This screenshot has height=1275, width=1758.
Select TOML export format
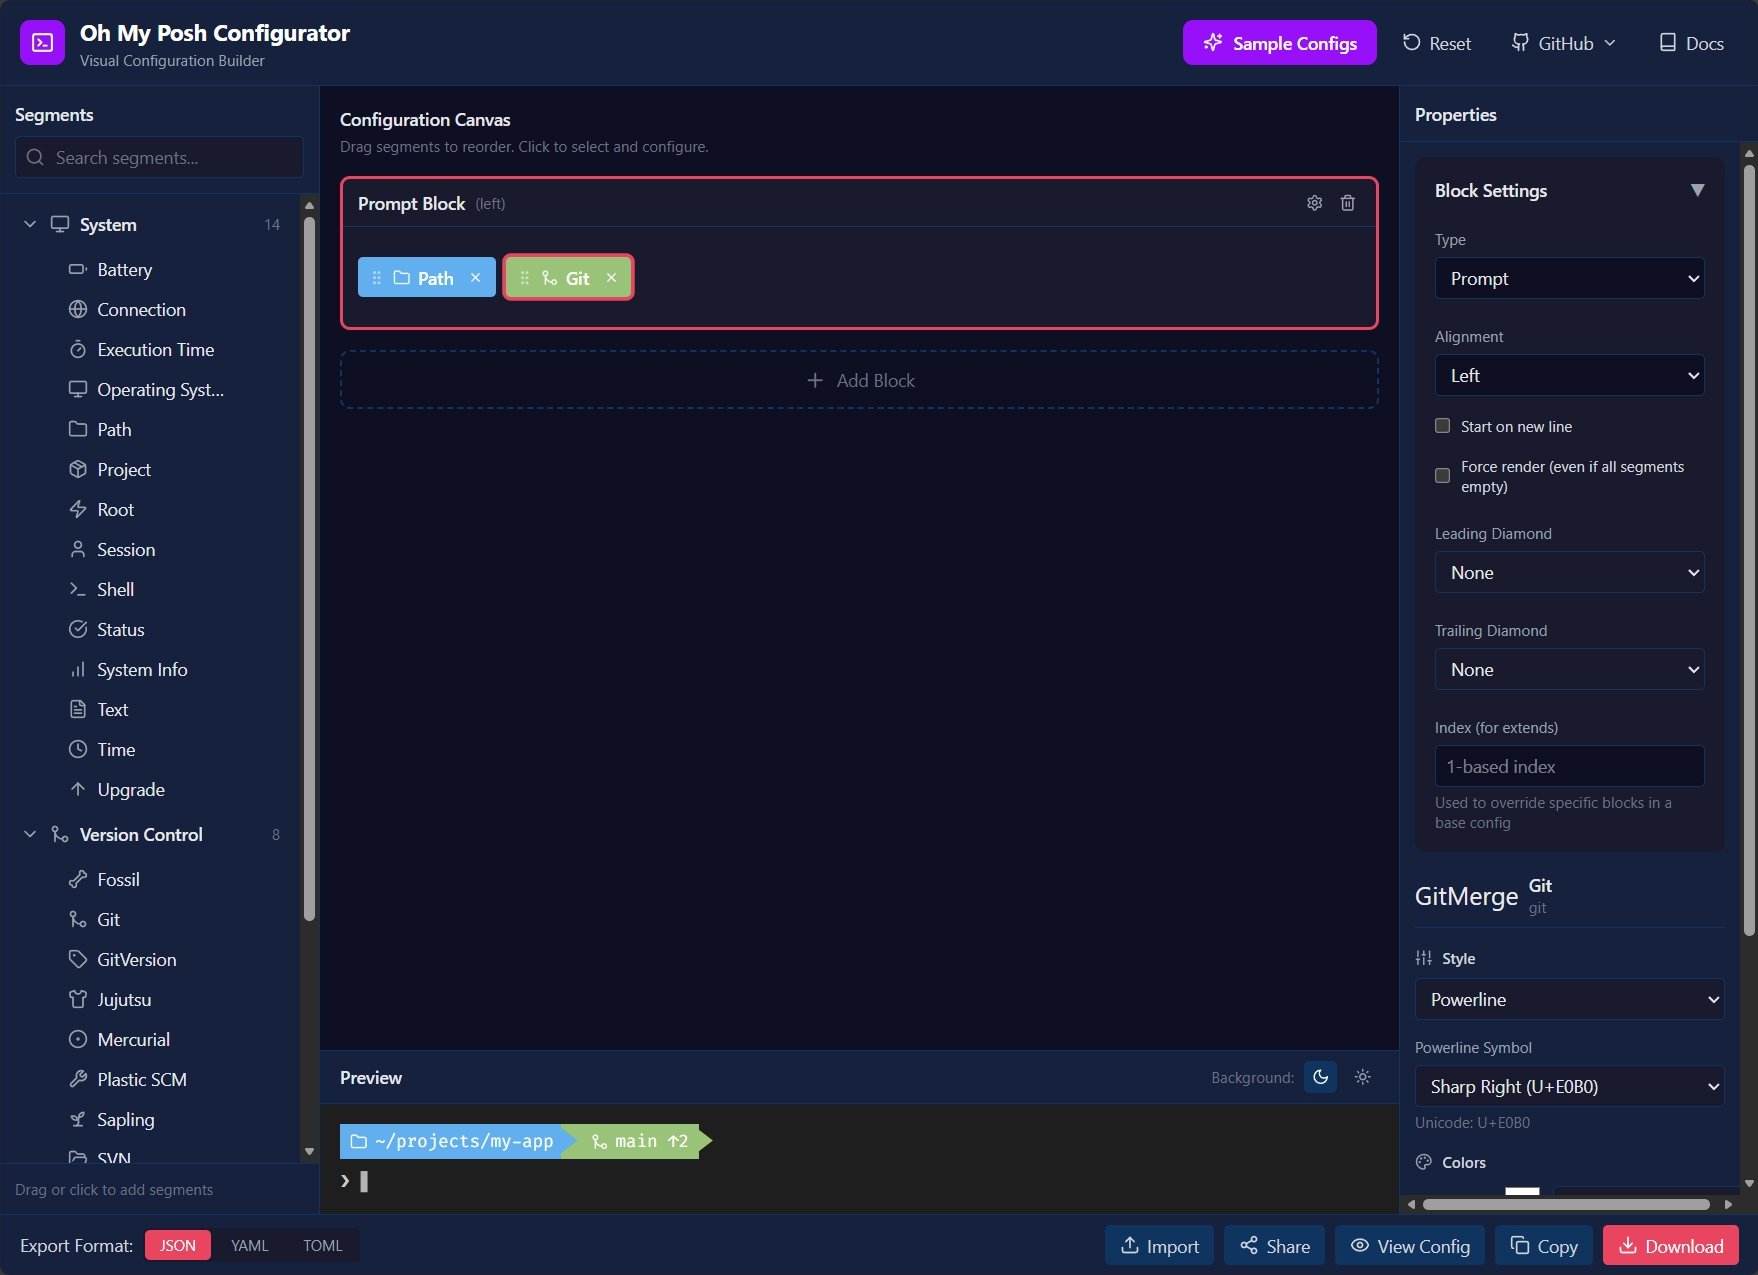point(323,1246)
